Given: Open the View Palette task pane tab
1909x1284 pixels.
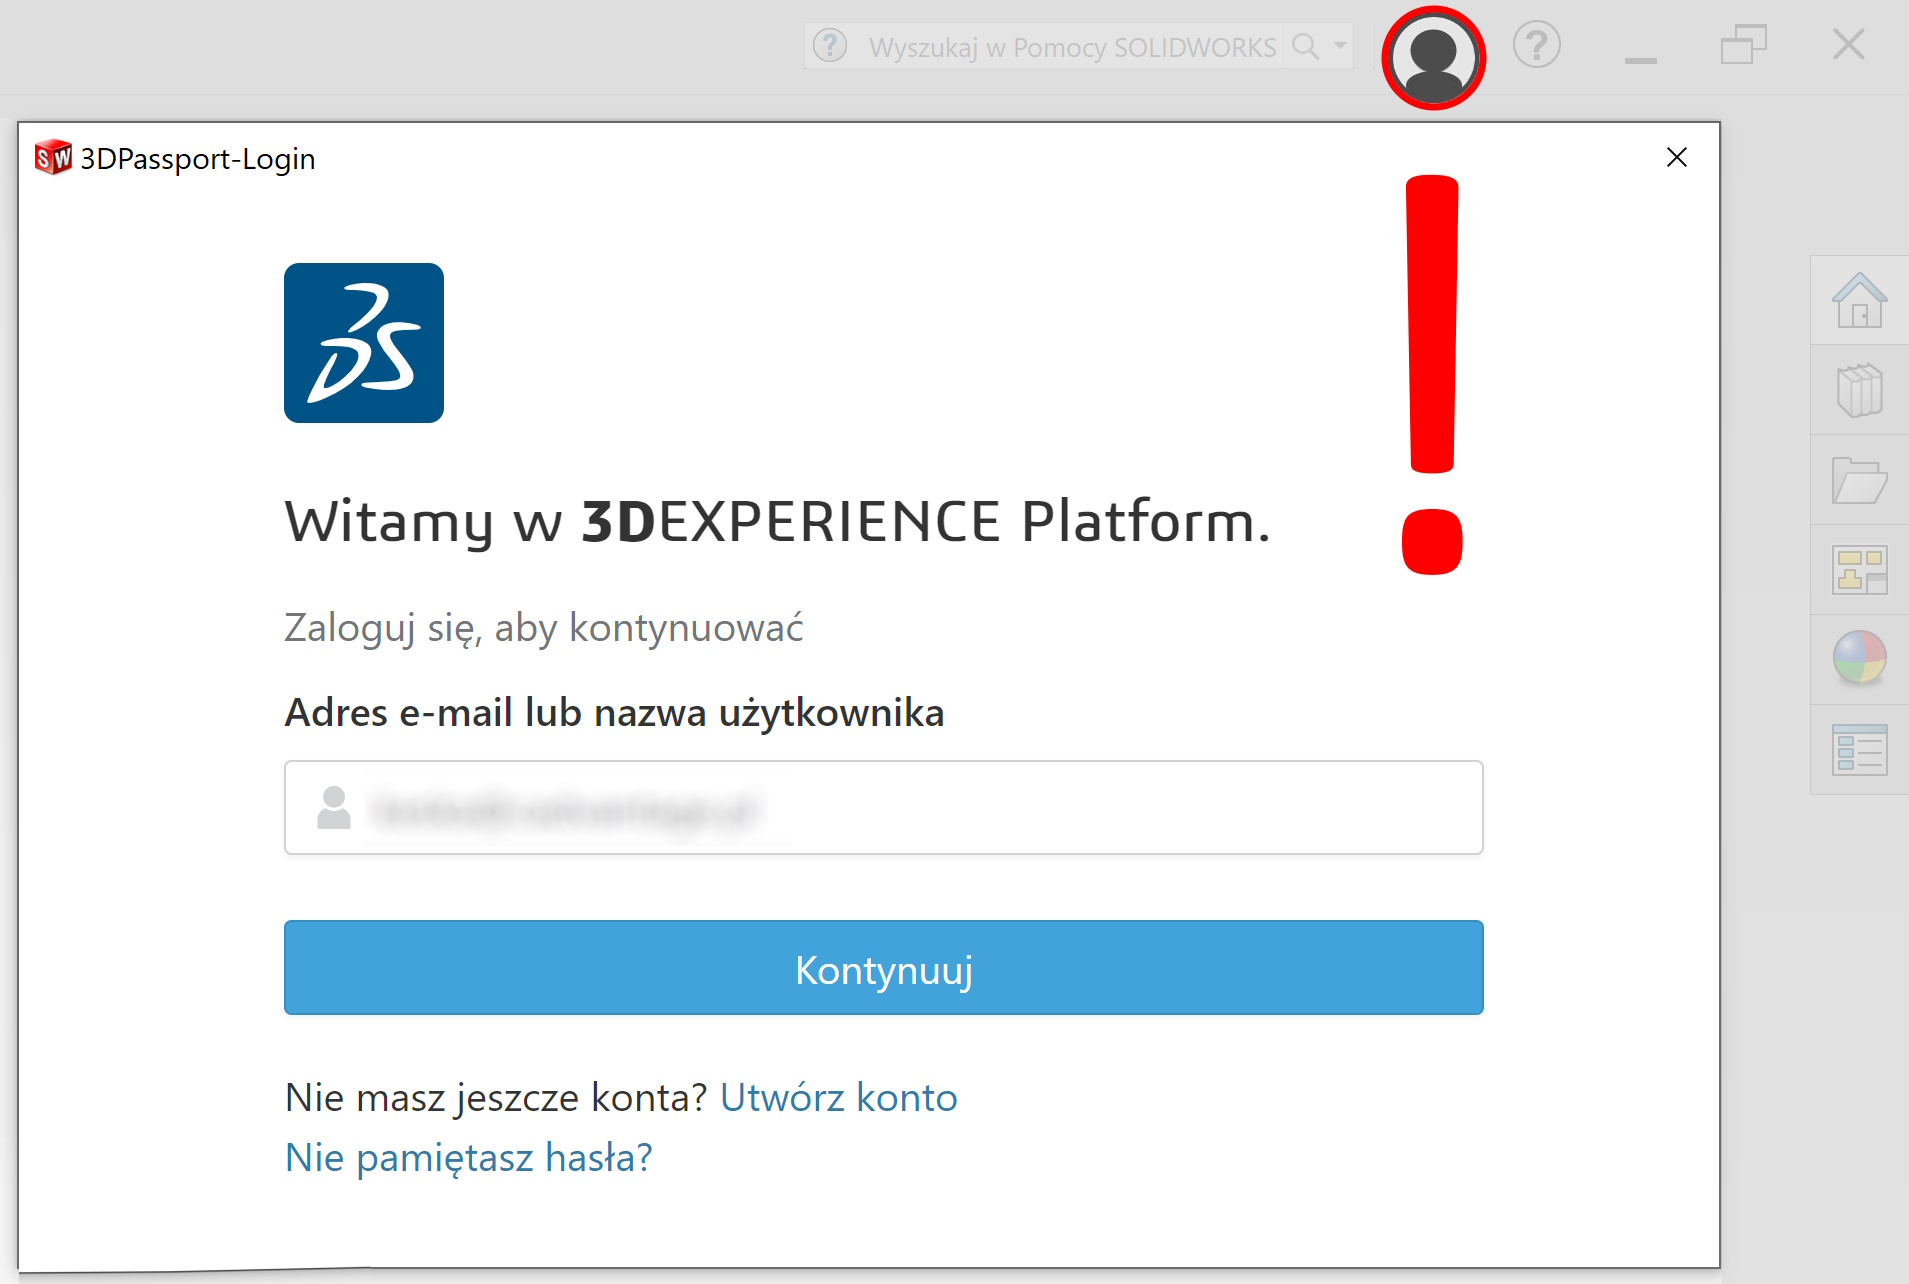Looking at the screenshot, I should (x=1859, y=570).
